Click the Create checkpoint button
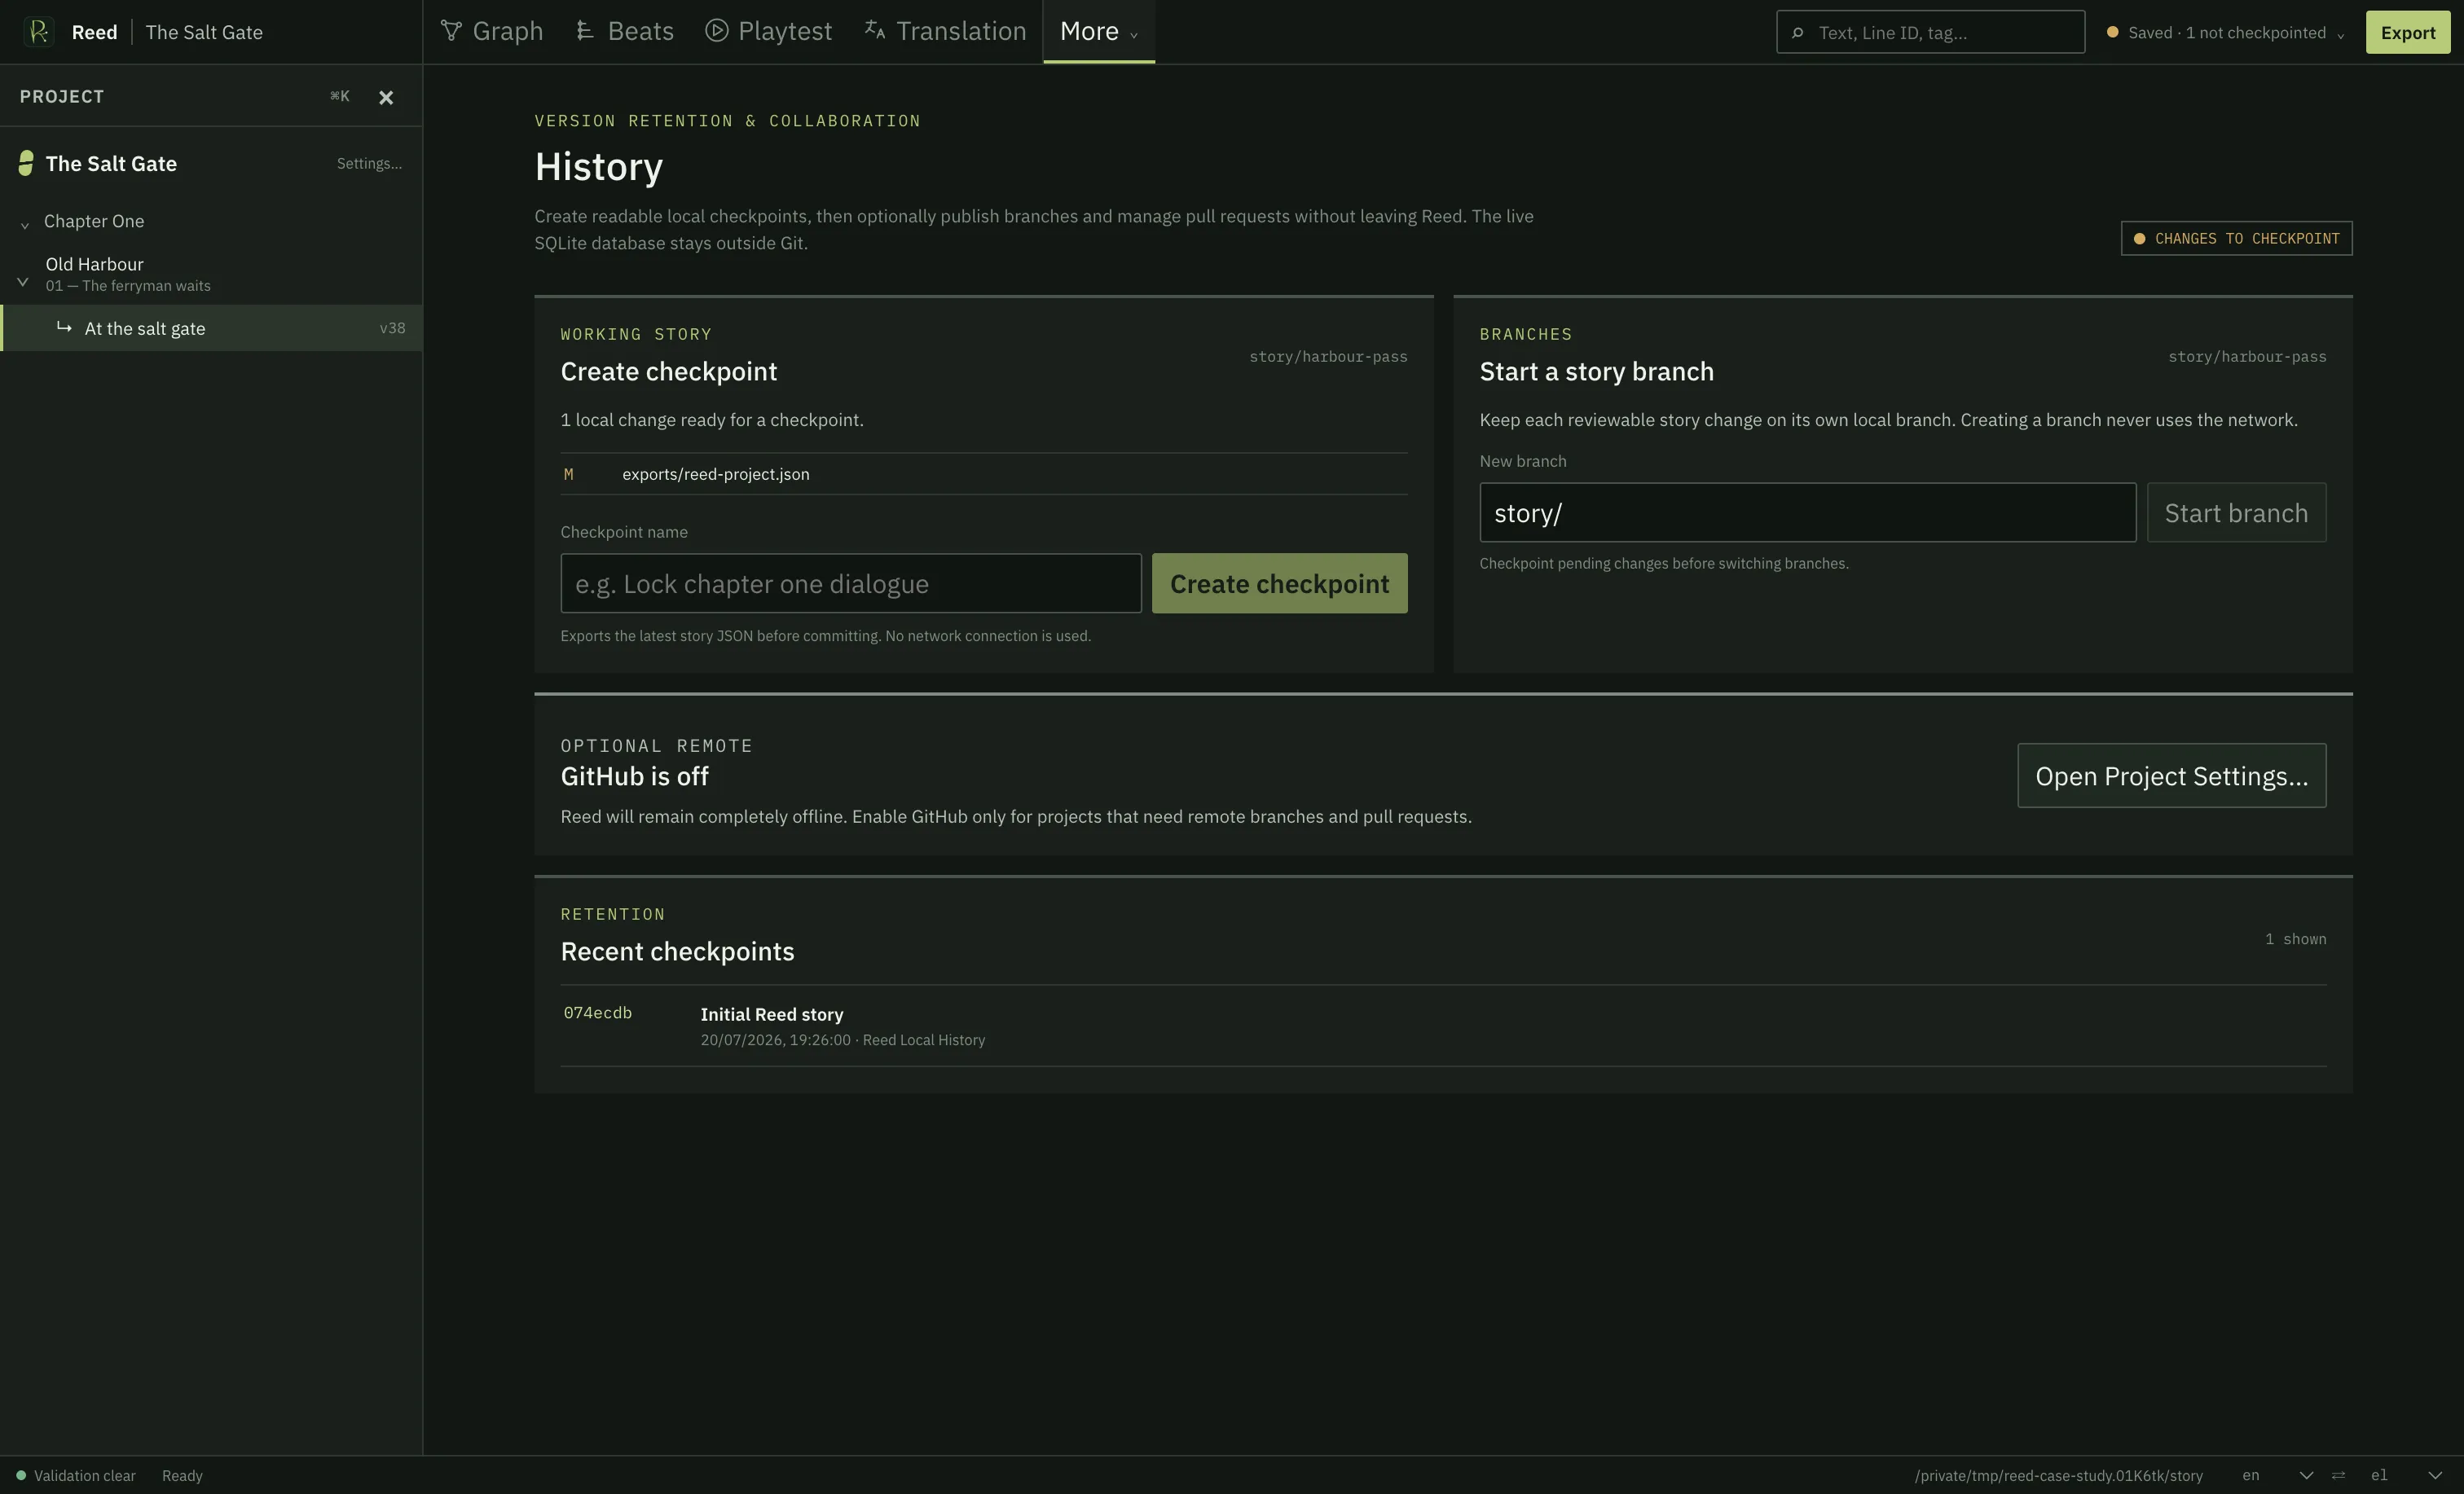The width and height of the screenshot is (2464, 1494). coord(1279,583)
